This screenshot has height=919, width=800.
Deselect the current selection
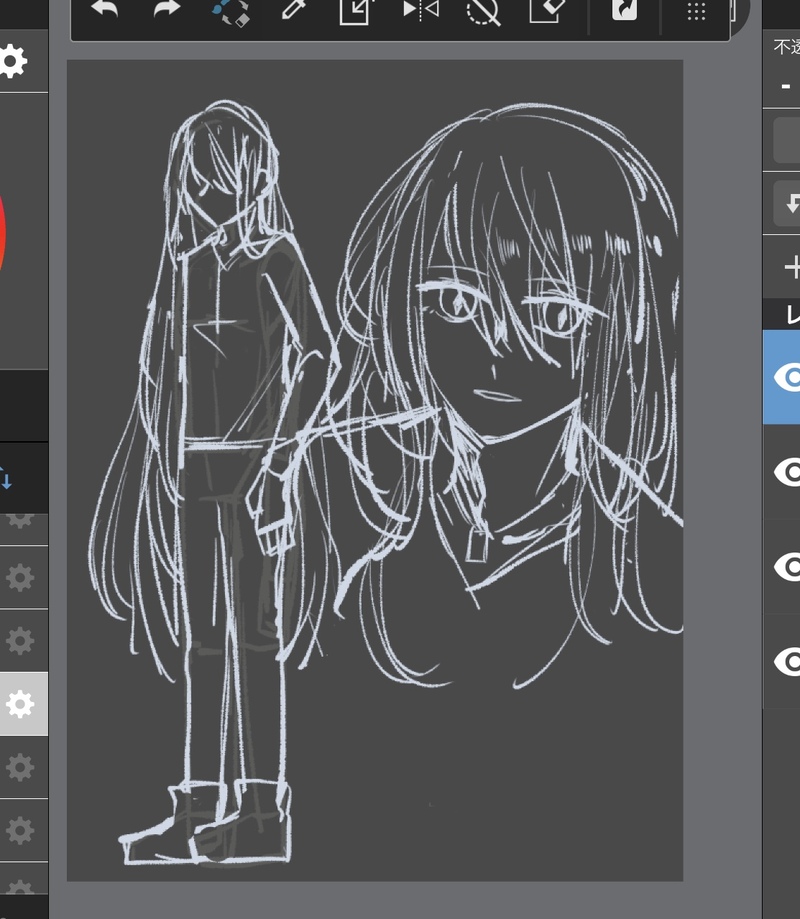pyautogui.click(x=483, y=12)
